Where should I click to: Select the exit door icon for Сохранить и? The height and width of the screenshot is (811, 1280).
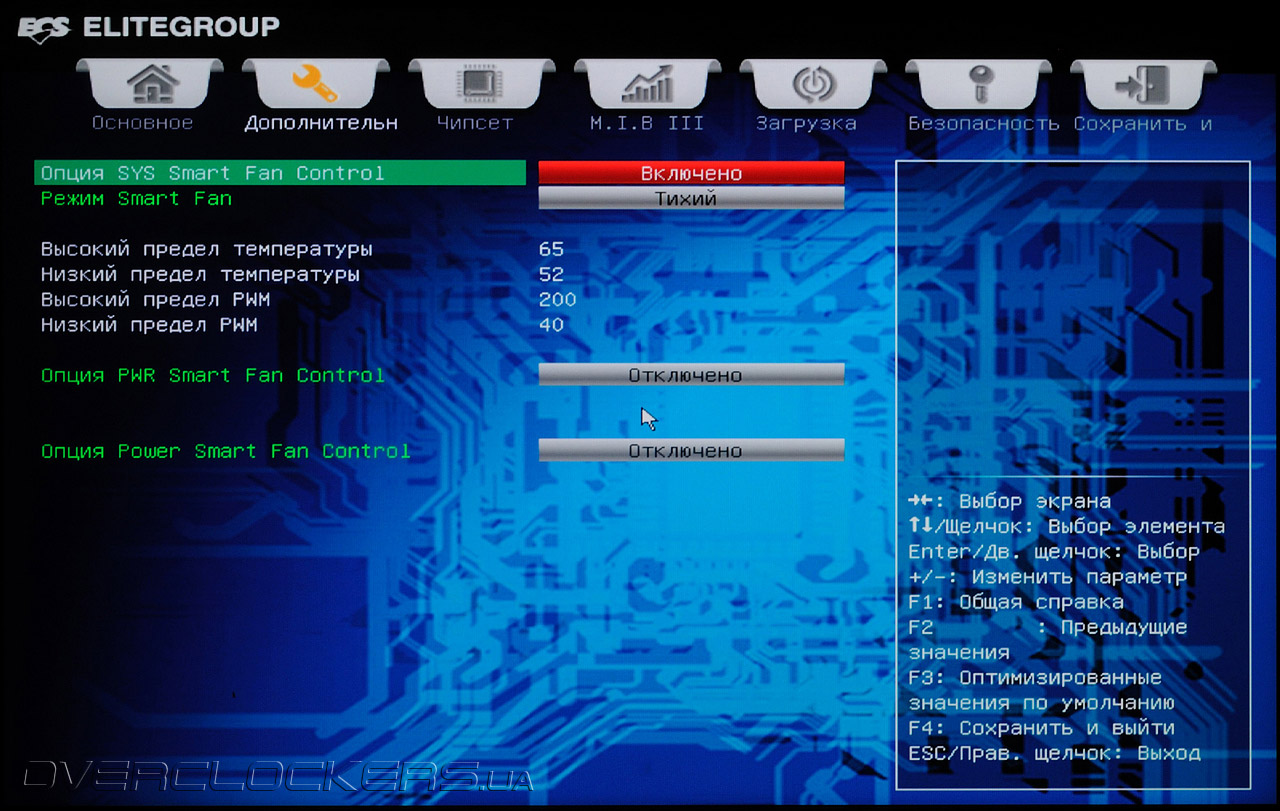coord(1143,86)
